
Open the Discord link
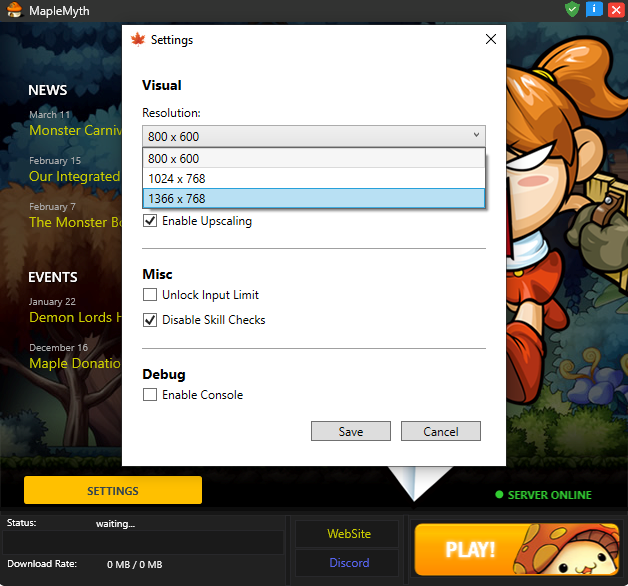pyautogui.click(x=349, y=563)
